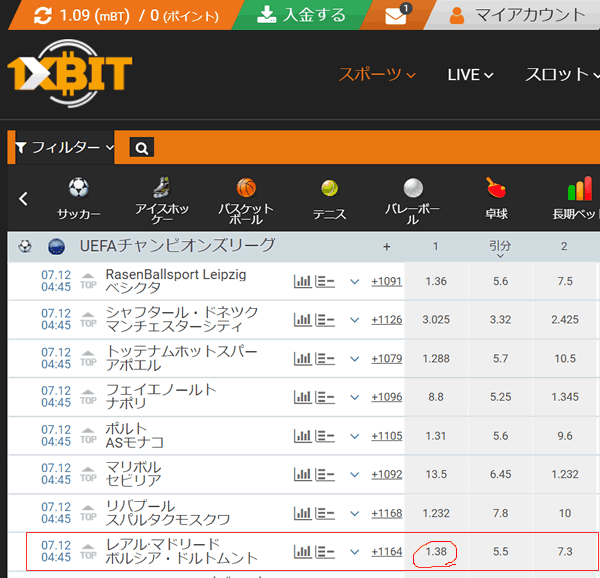Click the 1xBit logo
Viewport: 600px width, 578px height.
(x=70, y=73)
